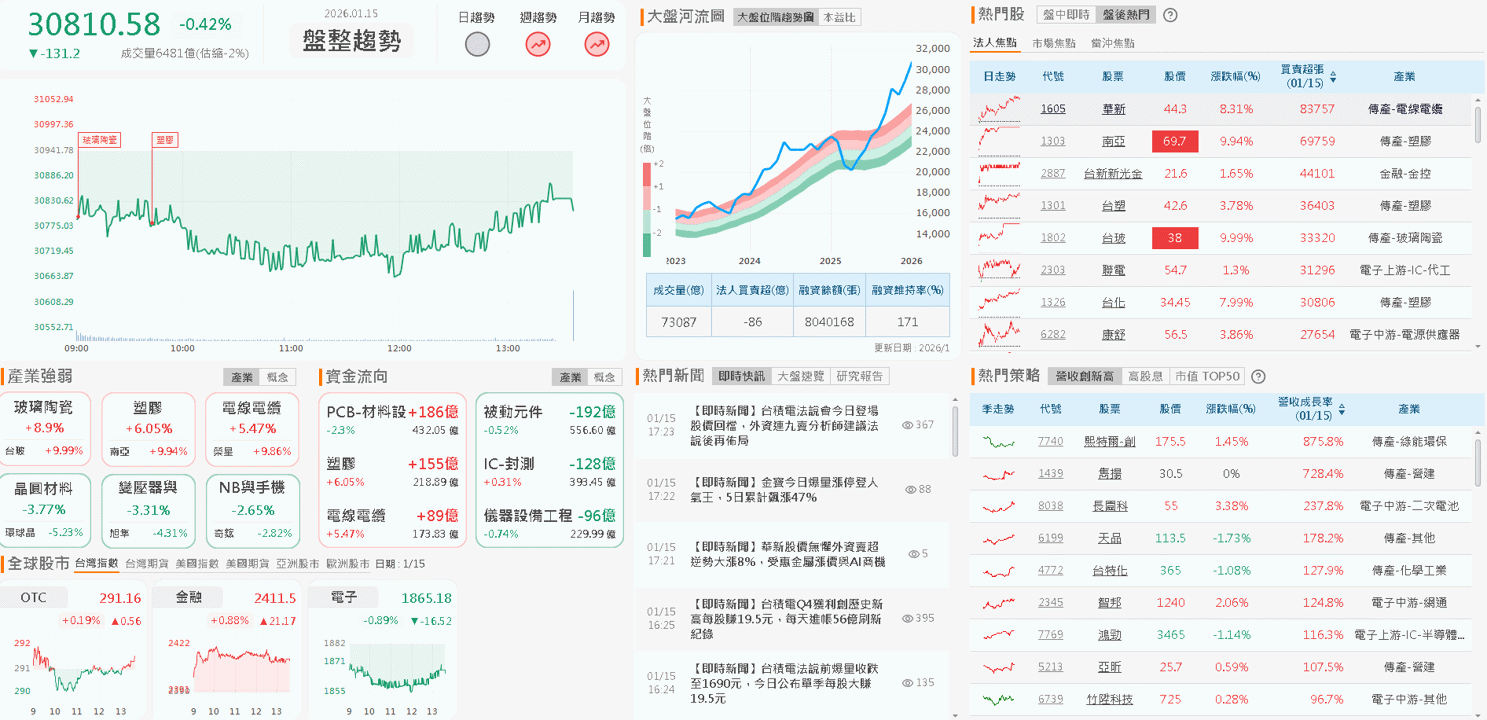Switch river chart to 大盤位階趨勢圖
The image size is (1487, 720).
coord(775,17)
